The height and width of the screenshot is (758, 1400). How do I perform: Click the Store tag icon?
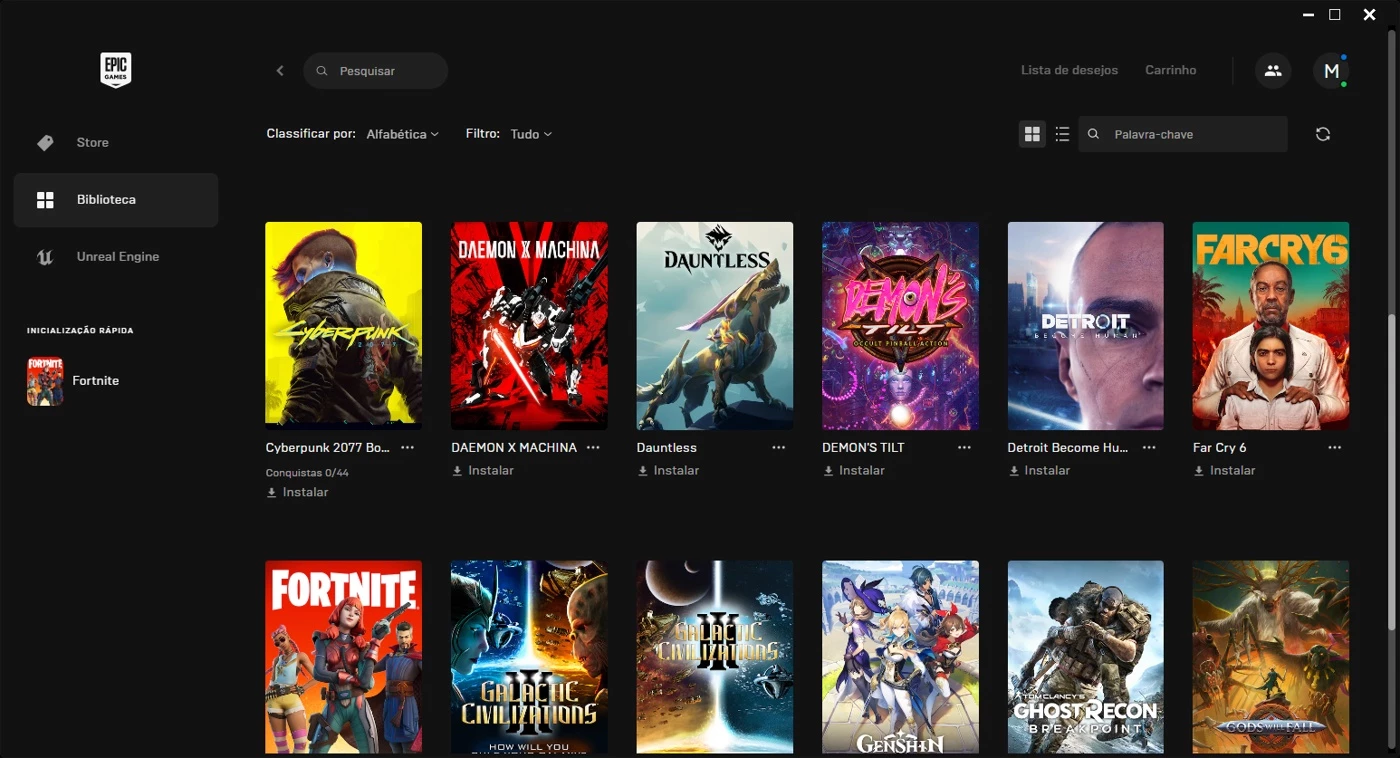(x=45, y=143)
